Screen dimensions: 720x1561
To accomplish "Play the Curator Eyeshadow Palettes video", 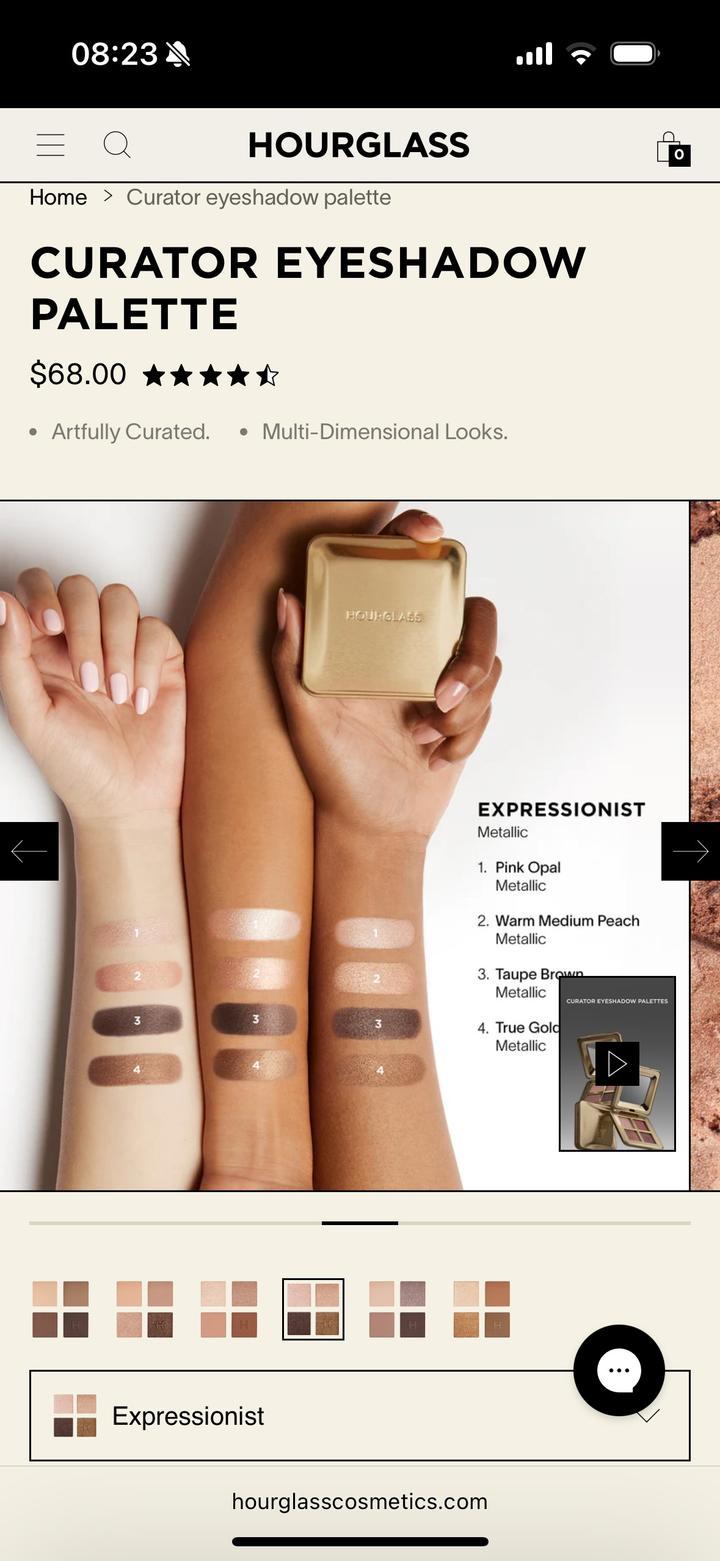I will pyautogui.click(x=617, y=1063).
